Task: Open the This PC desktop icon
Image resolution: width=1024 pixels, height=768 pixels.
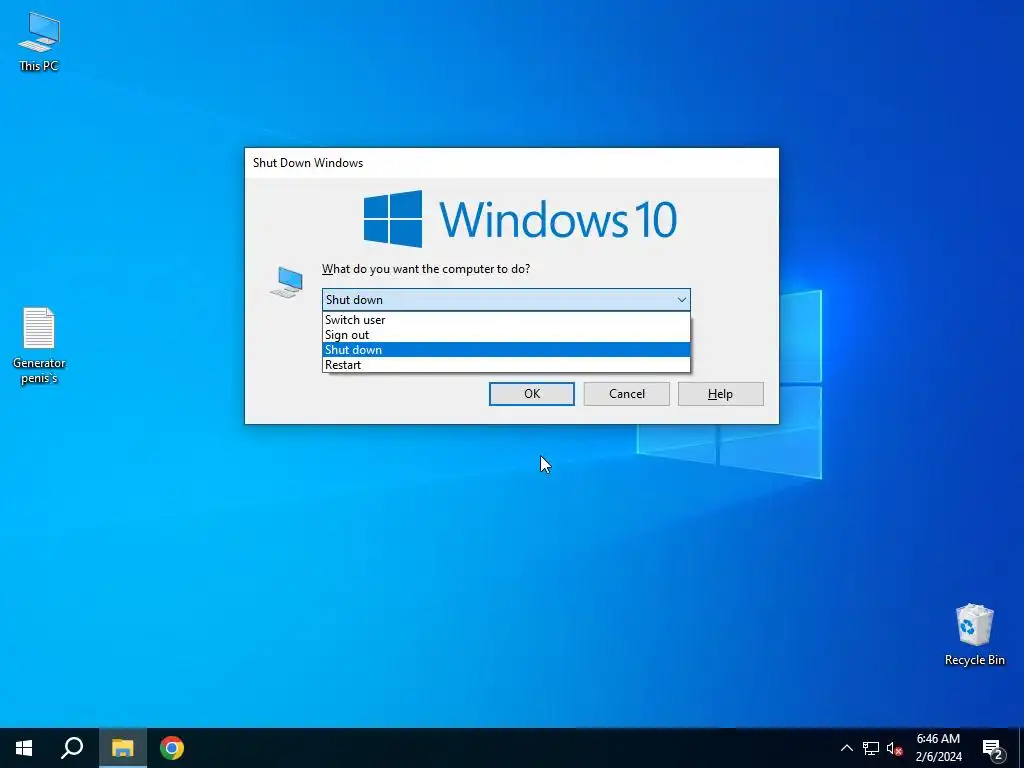Action: click(39, 41)
